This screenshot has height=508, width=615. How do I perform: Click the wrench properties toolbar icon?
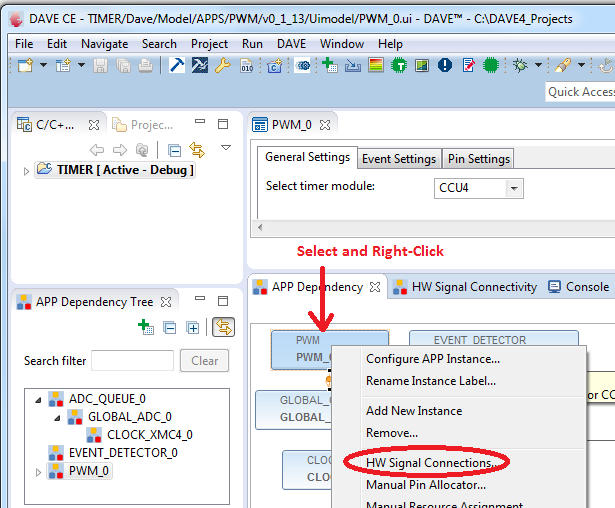coord(222,65)
